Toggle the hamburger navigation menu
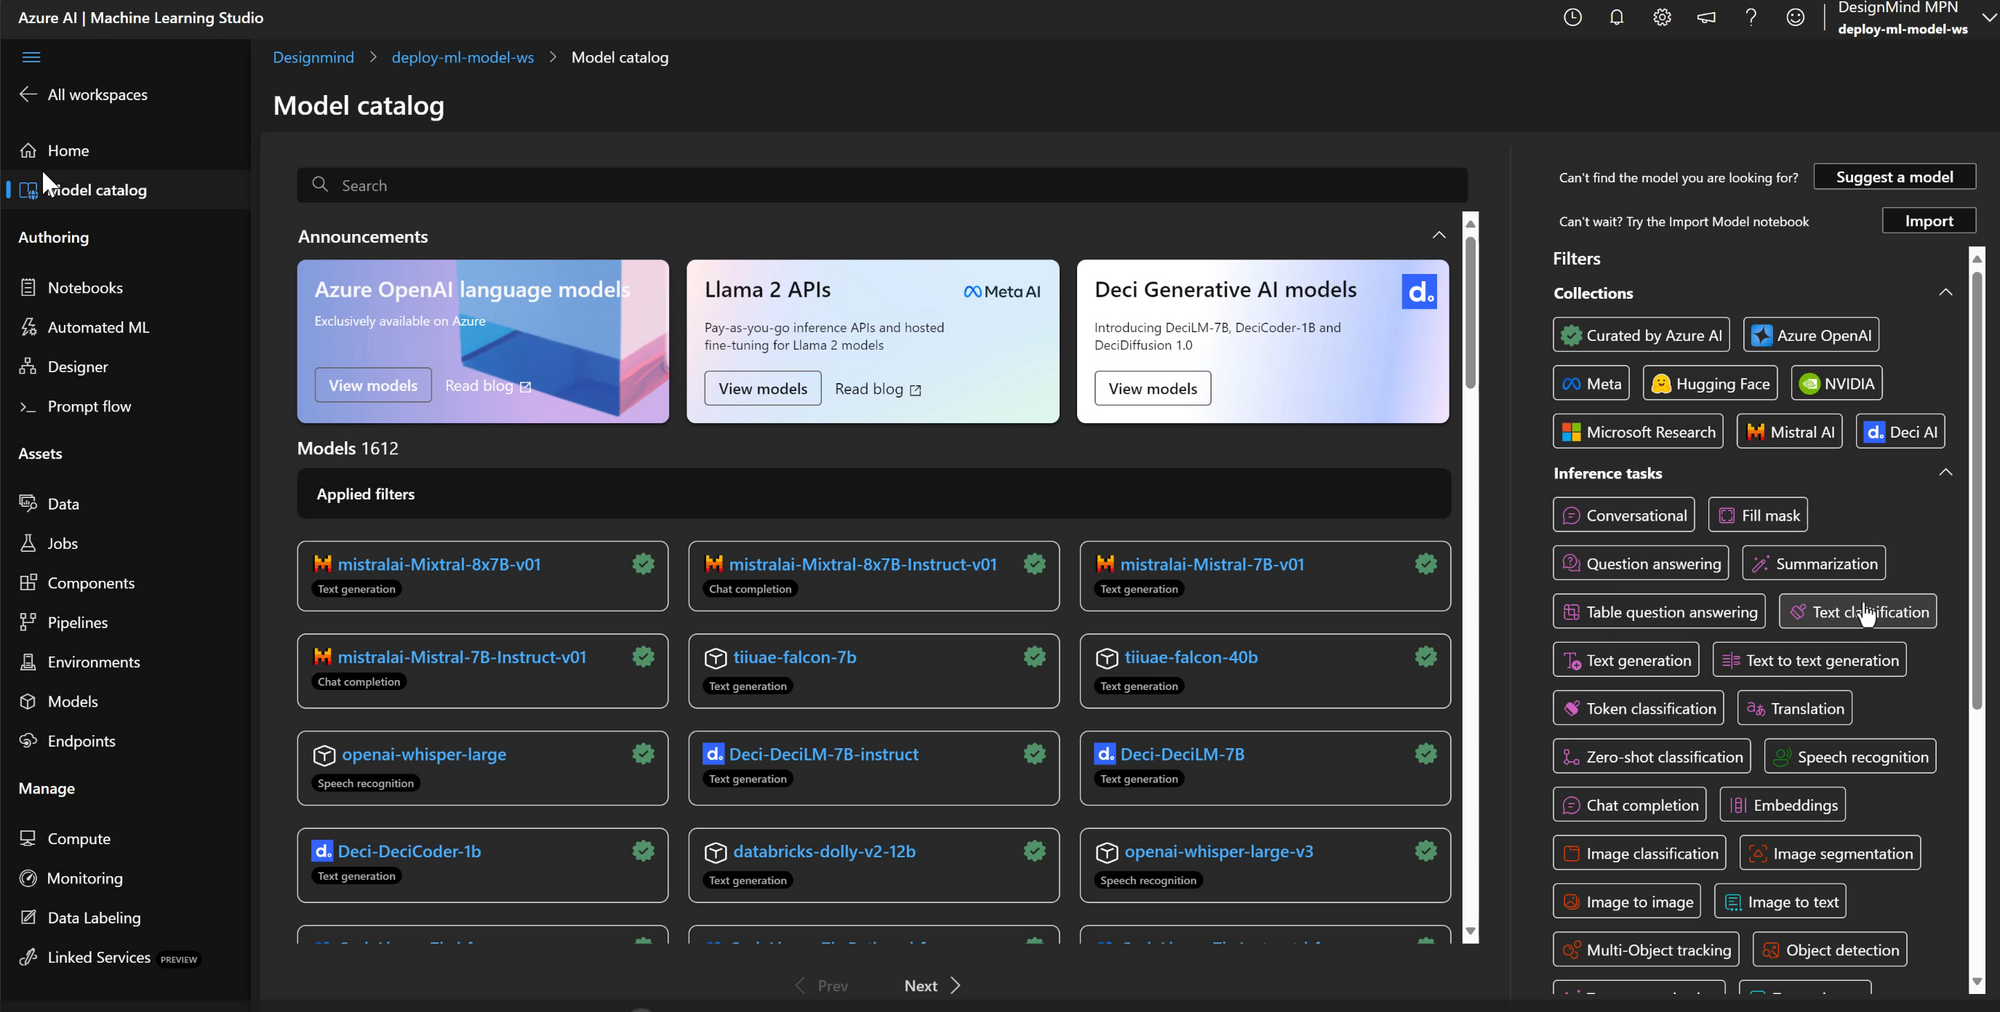Viewport: 2000px width, 1012px height. point(31,57)
